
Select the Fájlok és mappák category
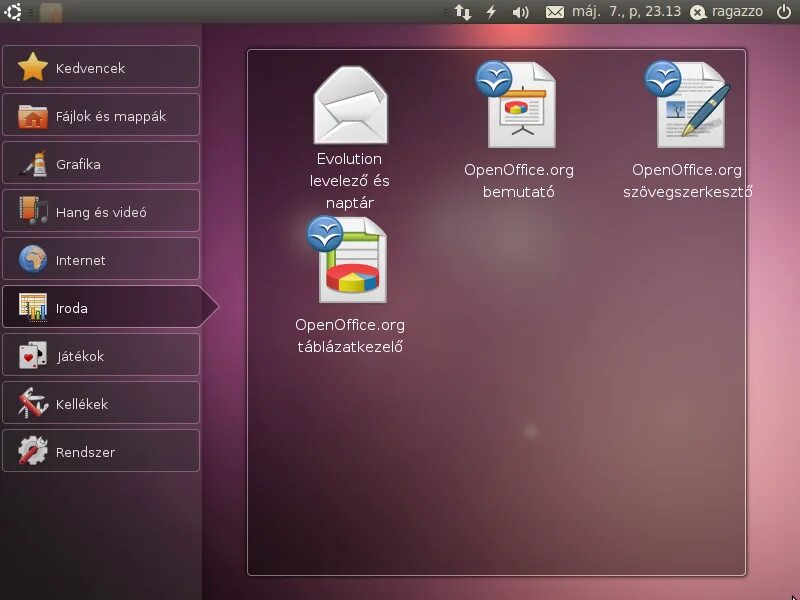pyautogui.click(x=101, y=115)
